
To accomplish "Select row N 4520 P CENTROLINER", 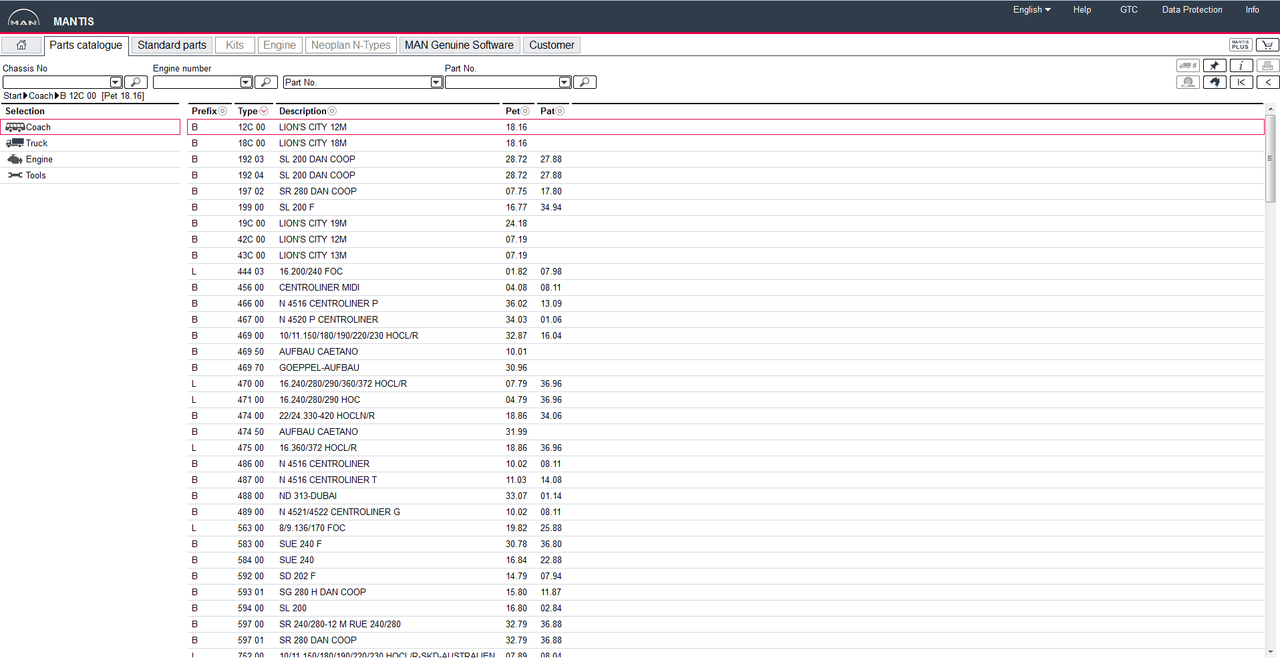I will pos(726,319).
